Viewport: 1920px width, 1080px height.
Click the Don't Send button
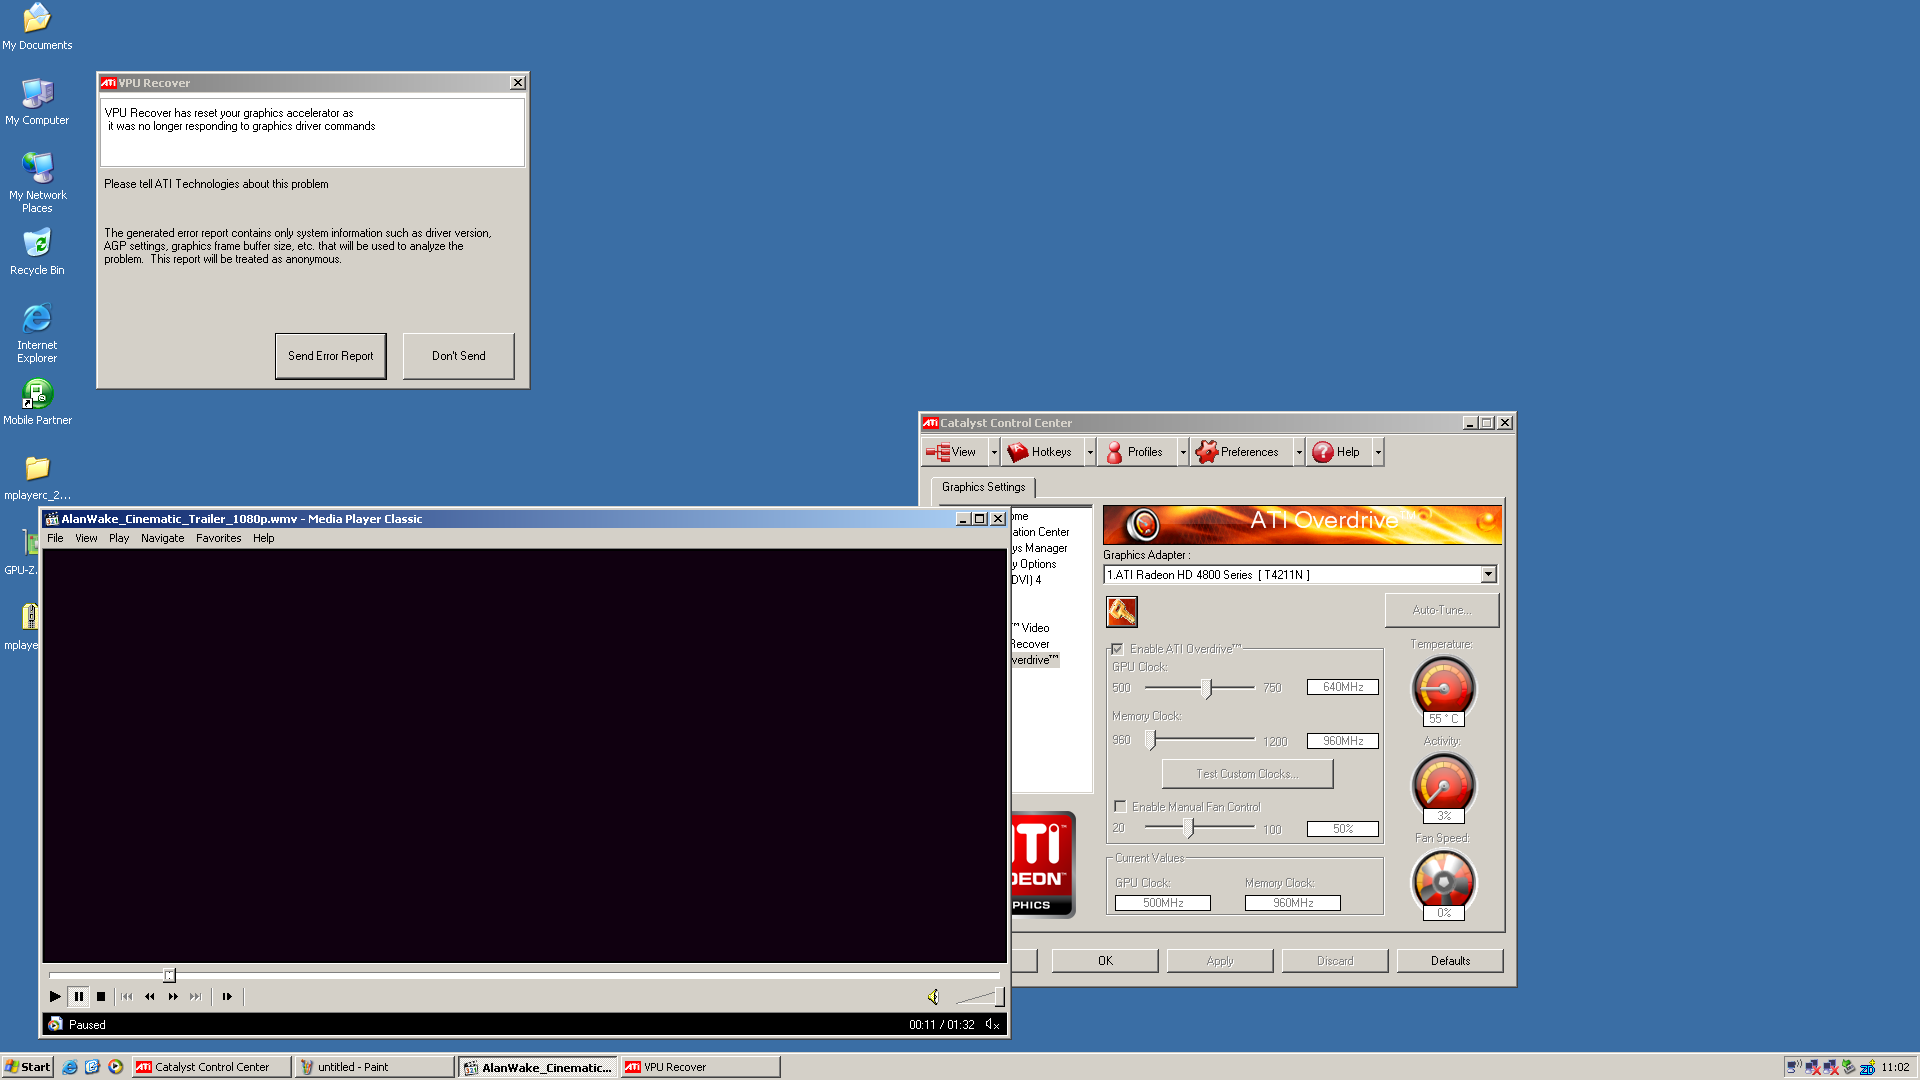[458, 356]
